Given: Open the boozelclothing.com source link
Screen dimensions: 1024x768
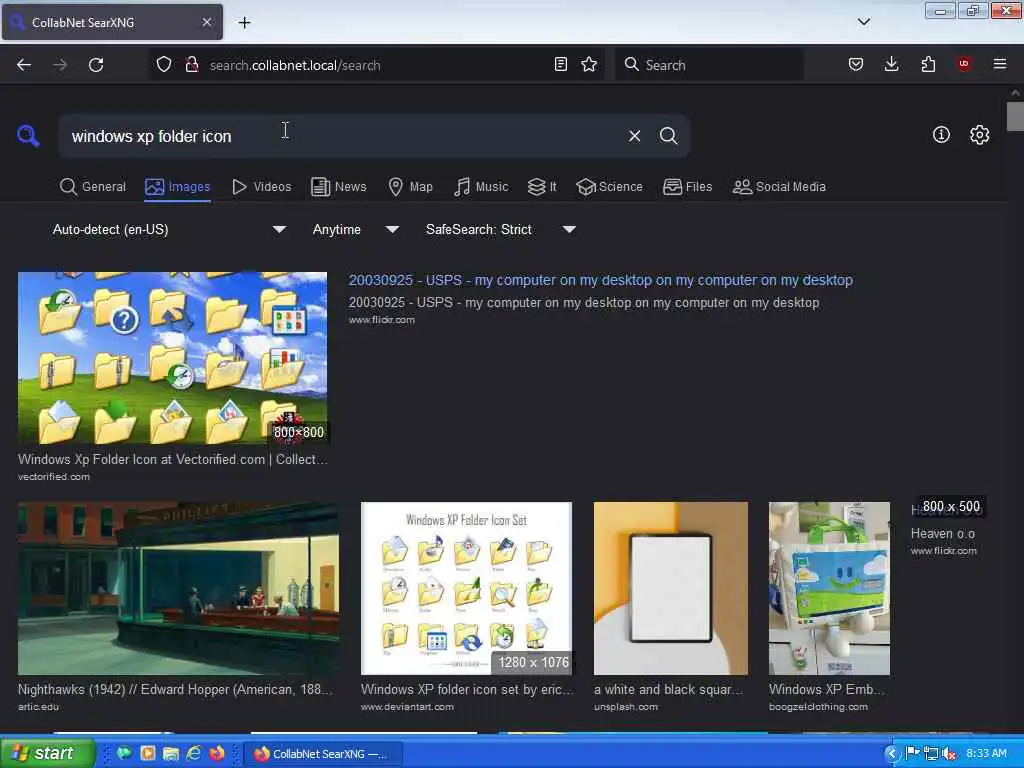Looking at the screenshot, I should pos(818,707).
